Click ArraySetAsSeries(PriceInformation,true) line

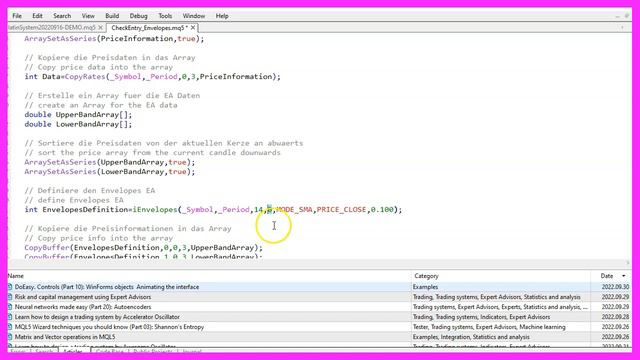(x=114, y=39)
